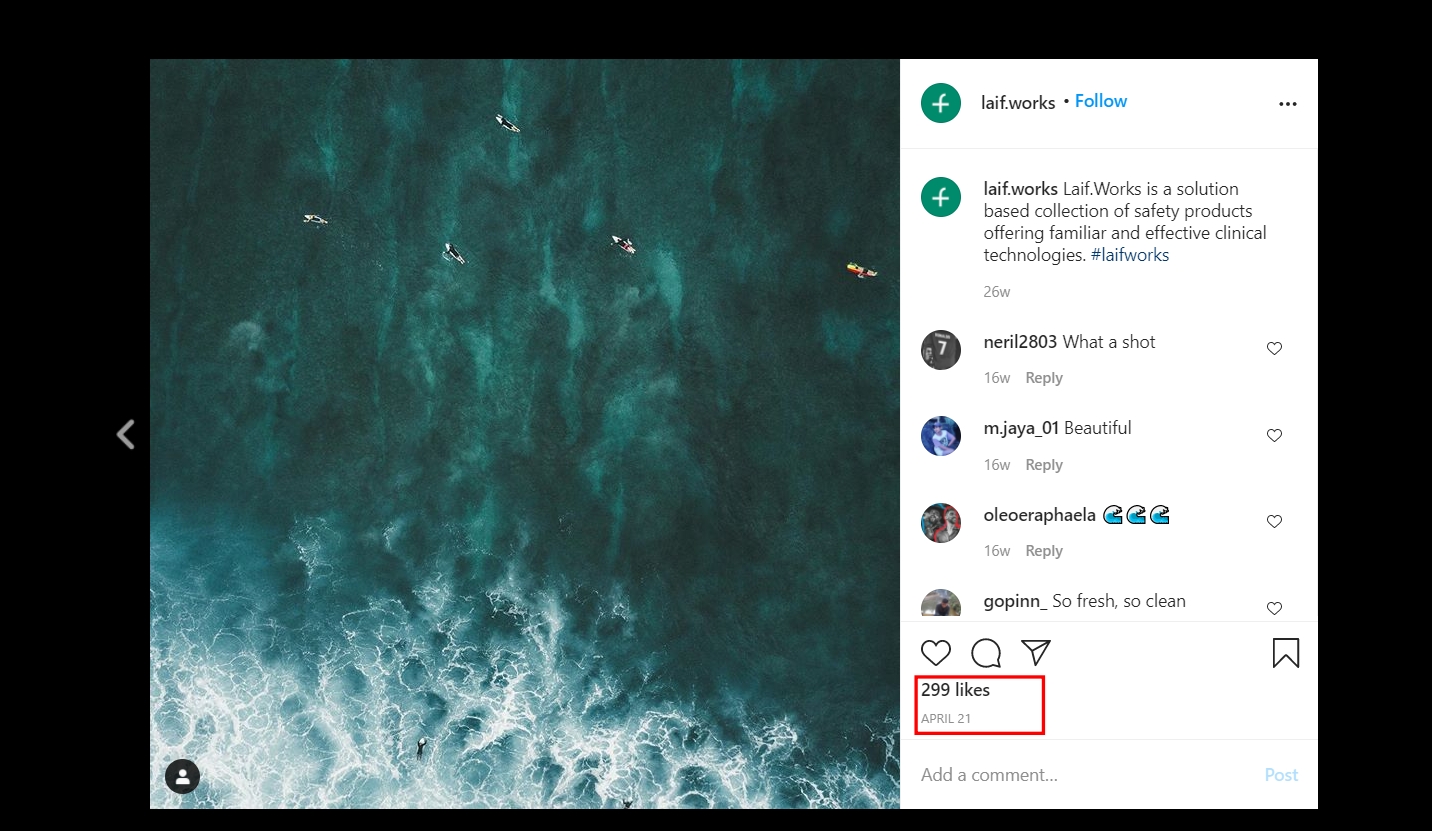
Task: Share the post with paper plane icon
Action: coord(1036,653)
